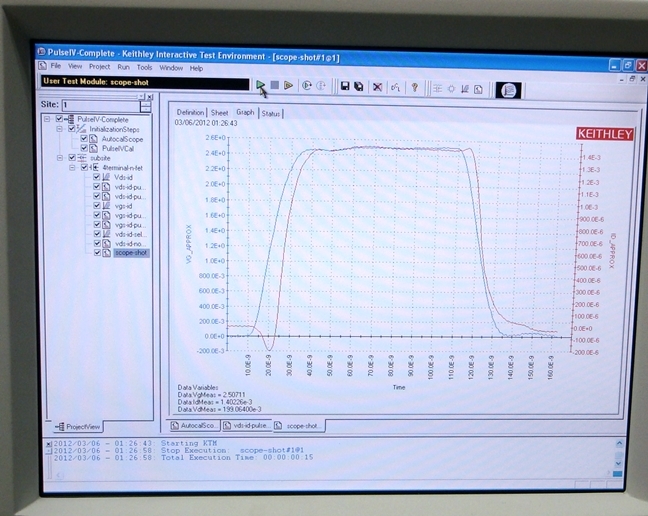Click the greyed sun-shaped toolbar icon
This screenshot has height=516, width=648.
point(451,89)
